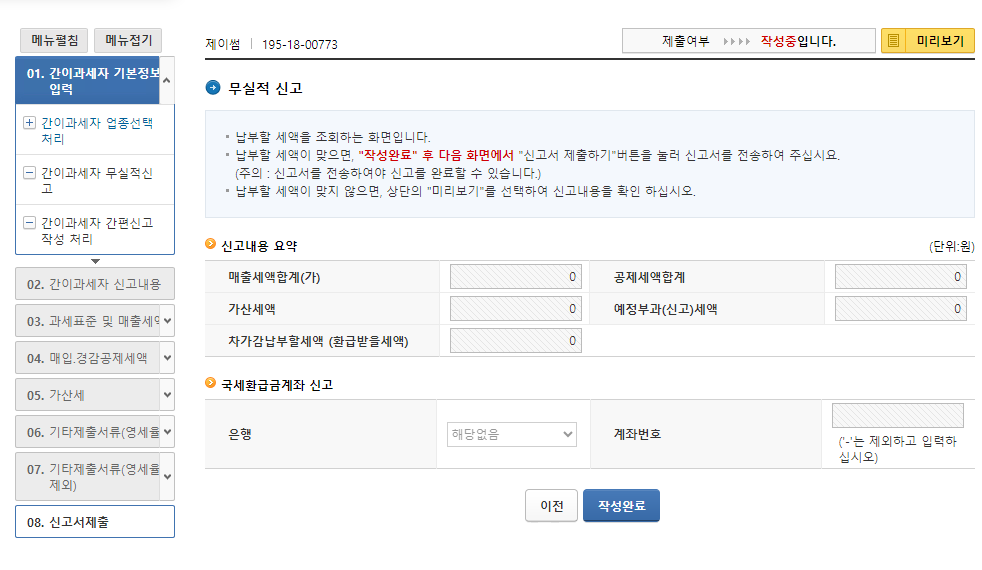Click the 메뉴펼침 expand-menu button
Image resolution: width=982 pixels, height=570 pixels.
54,40
